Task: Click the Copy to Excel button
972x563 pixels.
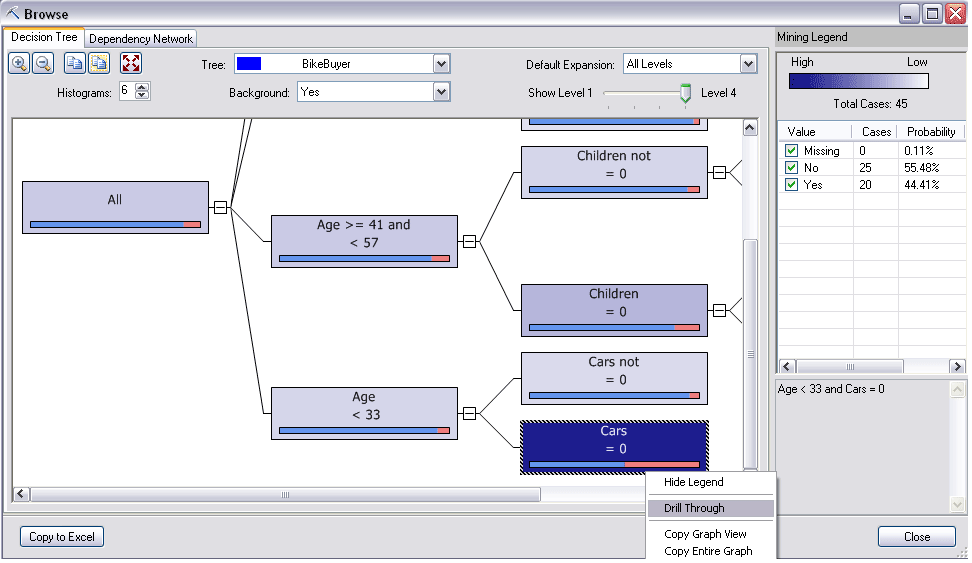Action: pyautogui.click(x=62, y=537)
